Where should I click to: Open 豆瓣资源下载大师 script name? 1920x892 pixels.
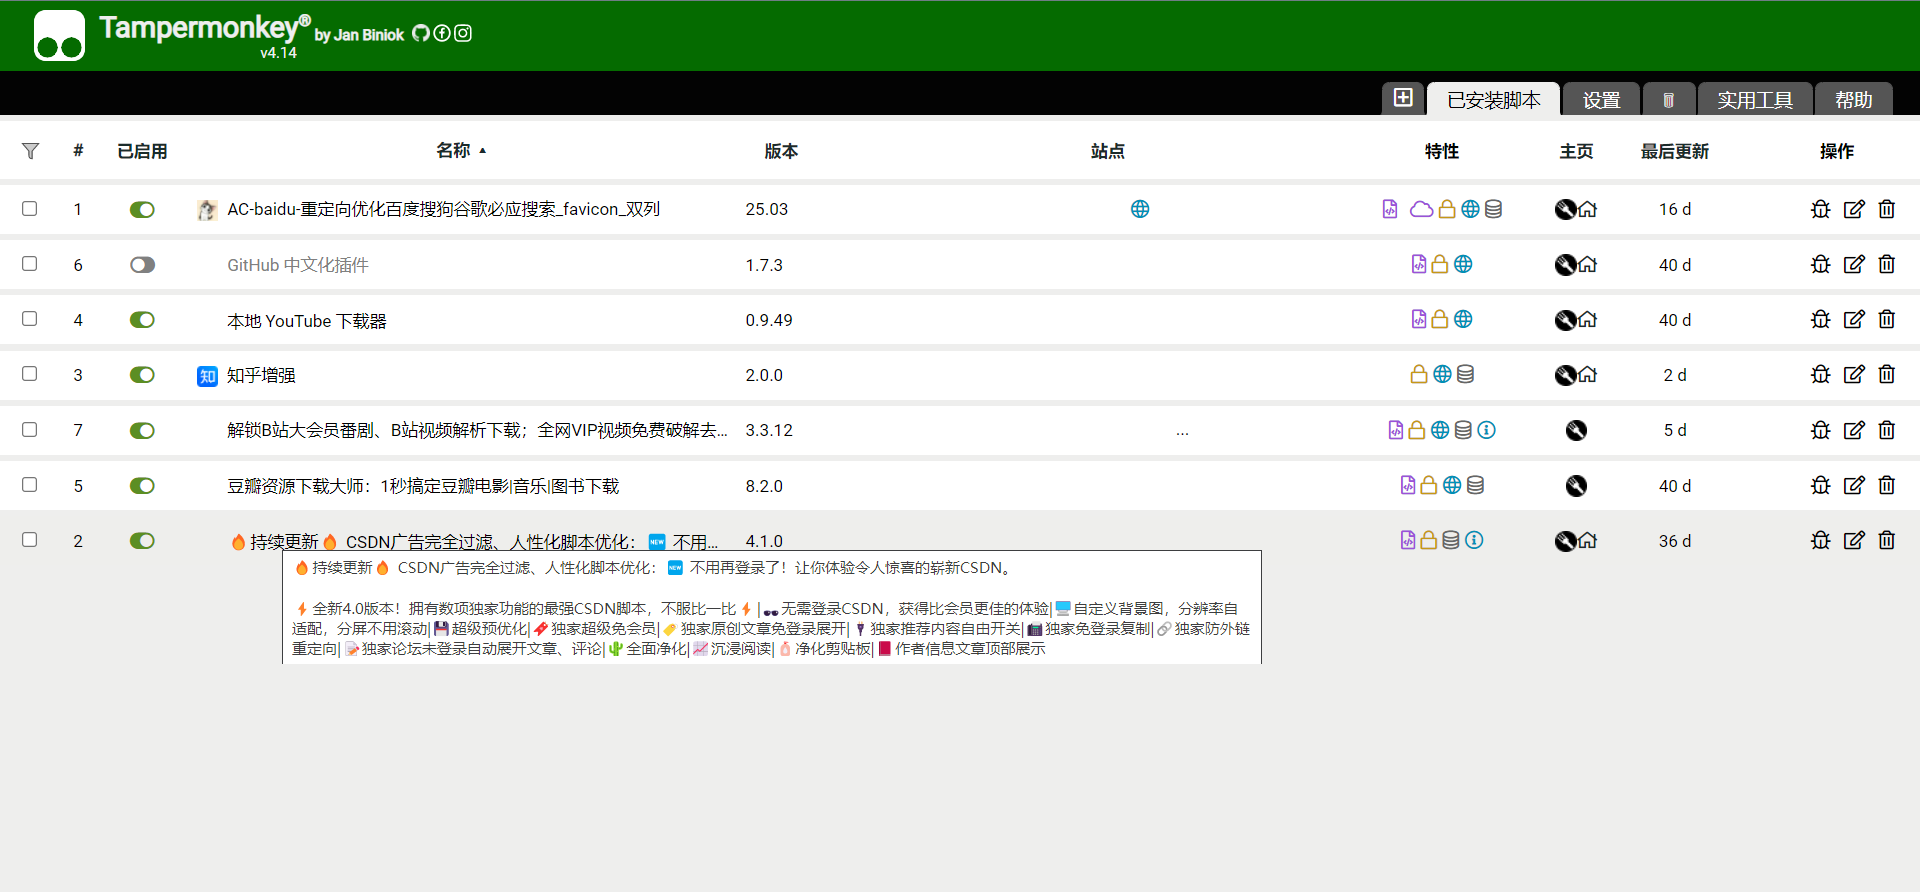coord(423,486)
